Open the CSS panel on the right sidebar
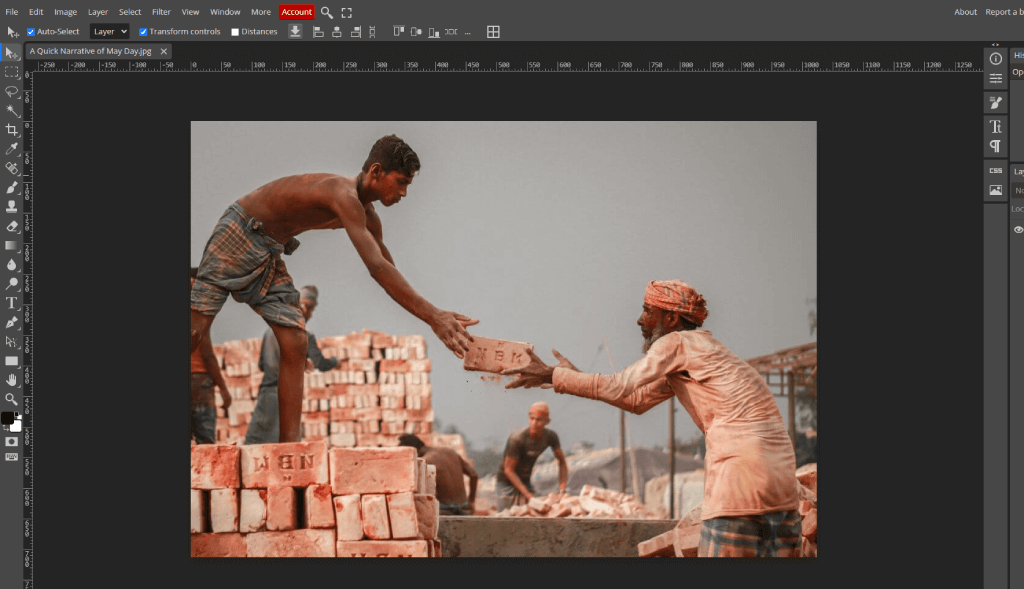This screenshot has height=589, width=1024. click(x=995, y=169)
